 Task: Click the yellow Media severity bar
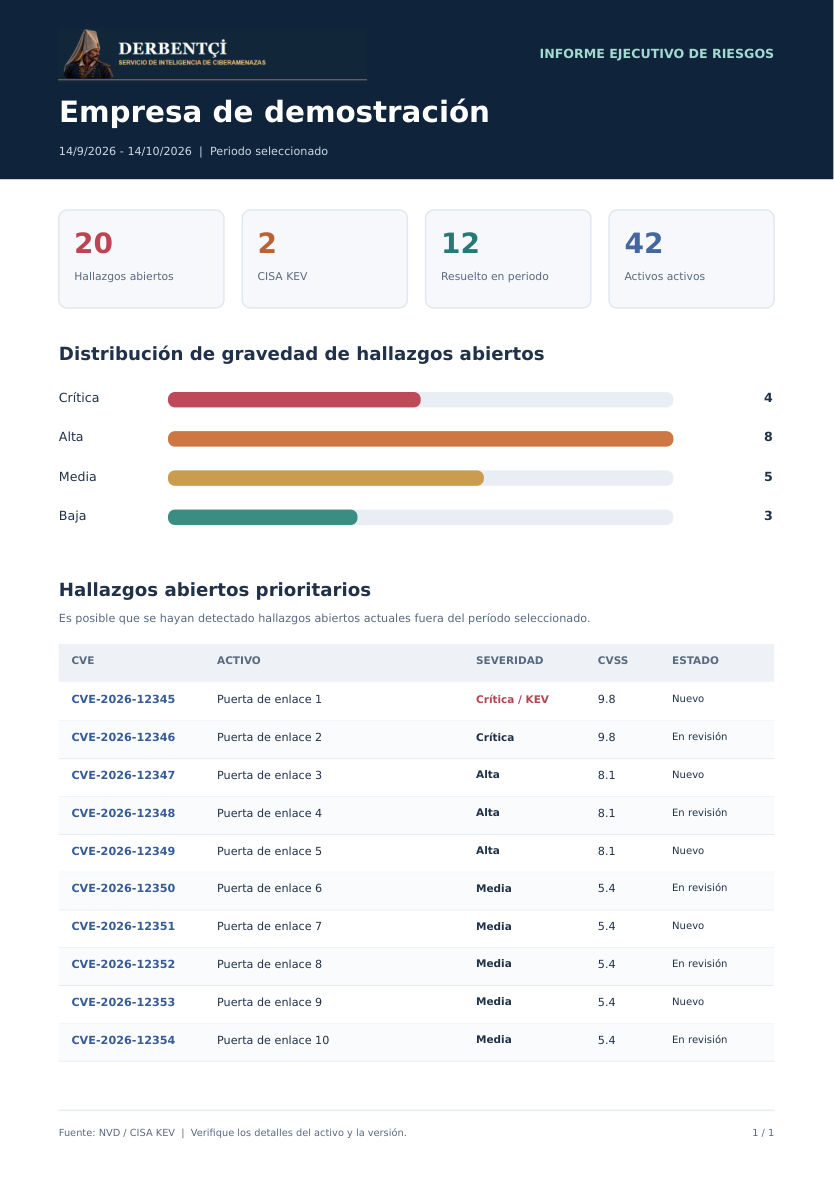326,477
